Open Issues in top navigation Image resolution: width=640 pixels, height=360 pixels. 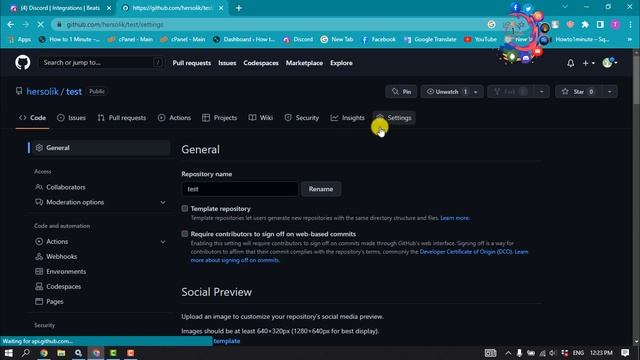(227, 63)
